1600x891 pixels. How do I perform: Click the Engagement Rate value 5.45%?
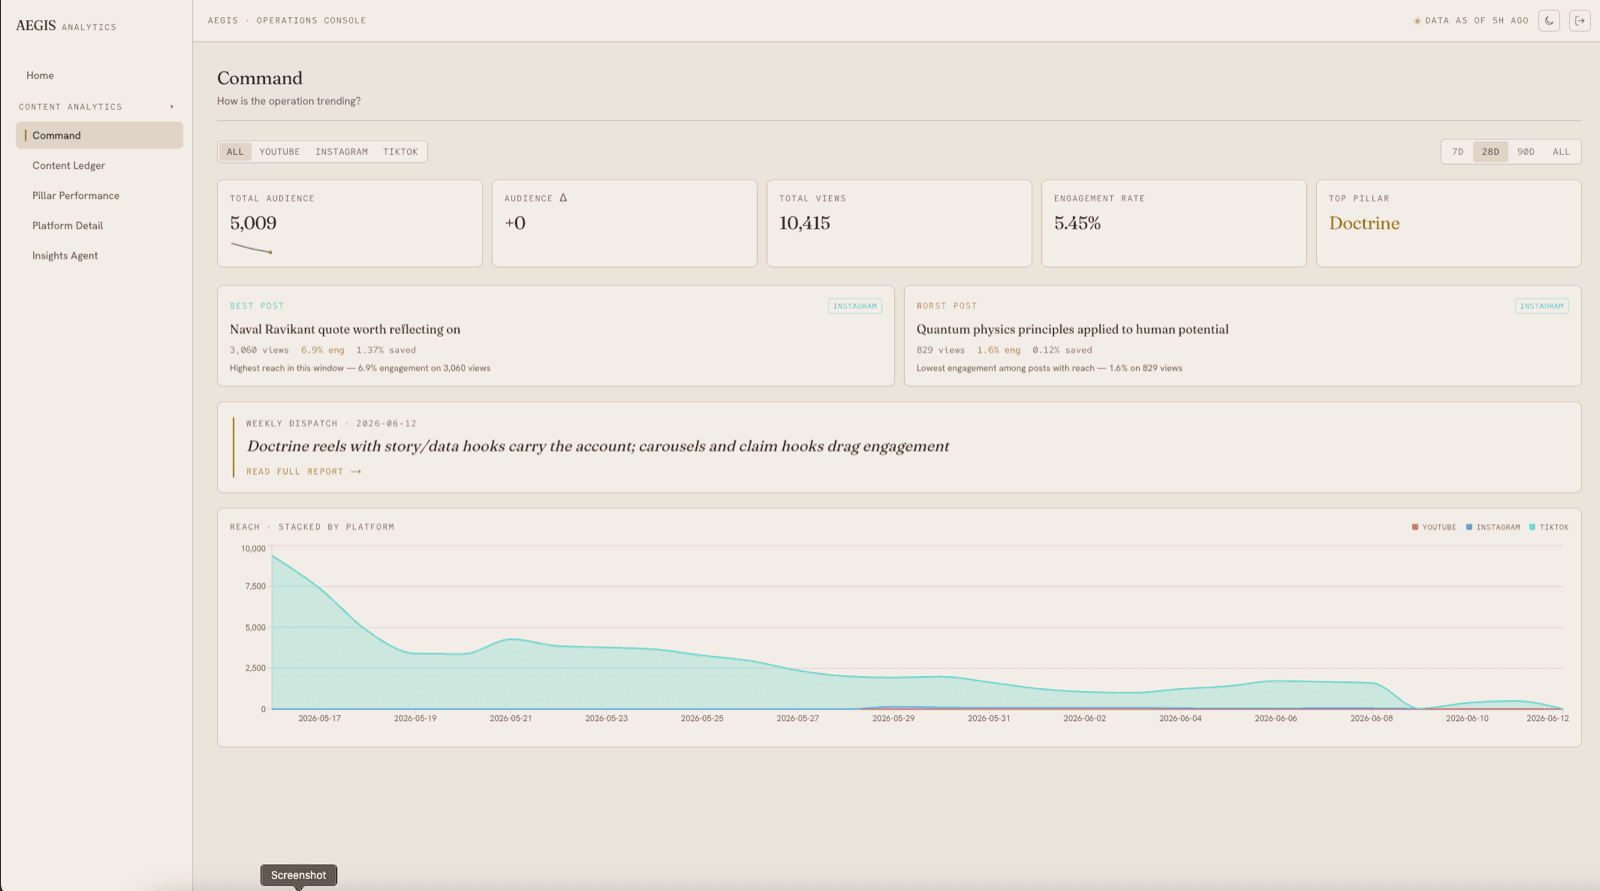coord(1077,223)
